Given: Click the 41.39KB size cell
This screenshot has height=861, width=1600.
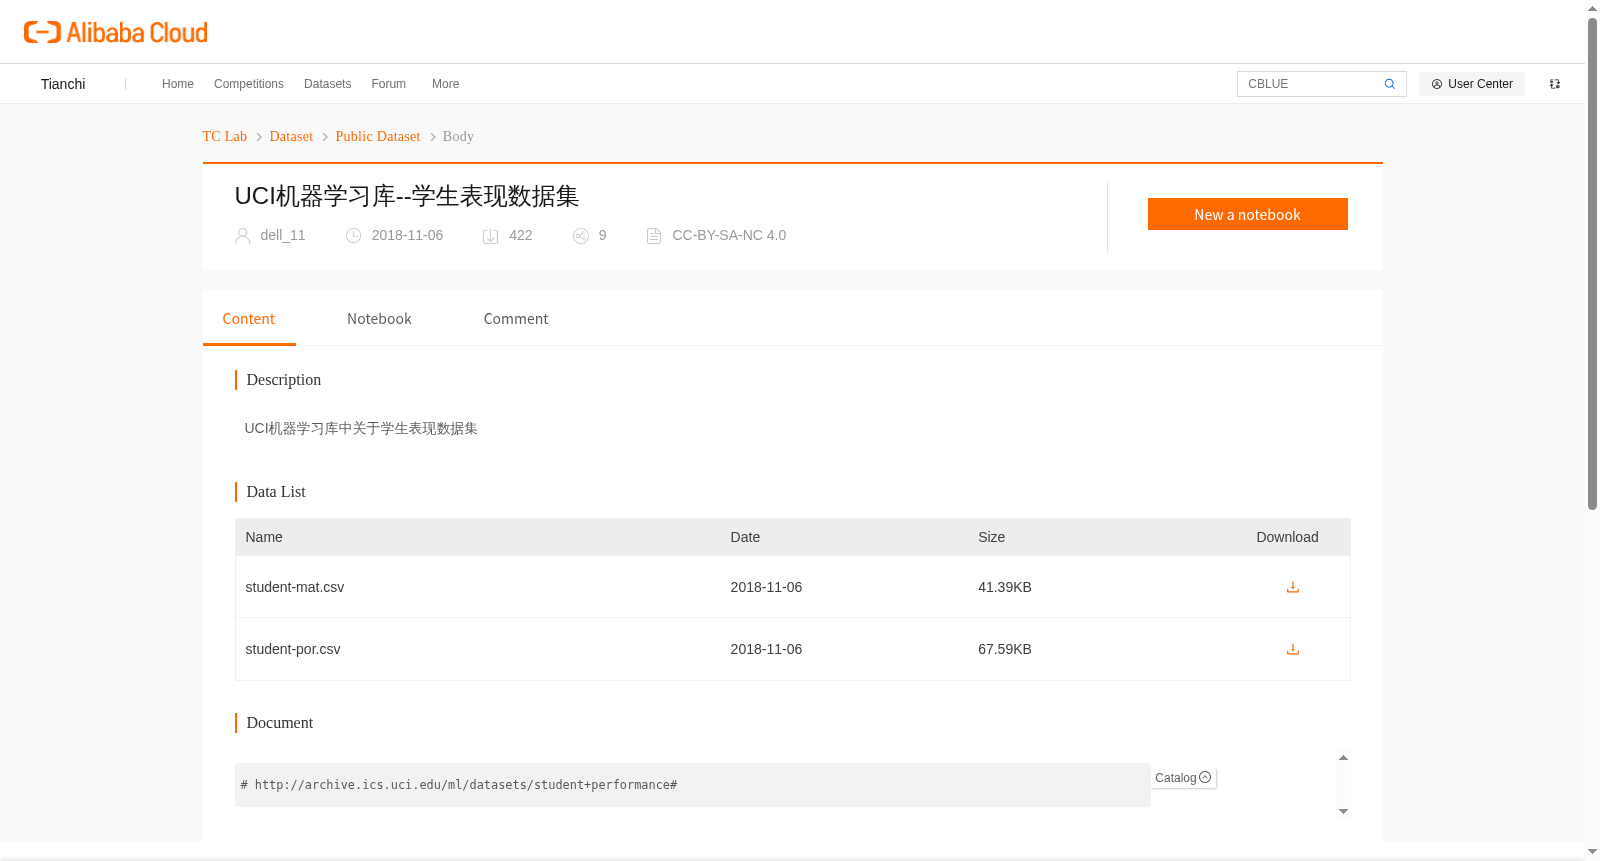Looking at the screenshot, I should coord(1005,587).
